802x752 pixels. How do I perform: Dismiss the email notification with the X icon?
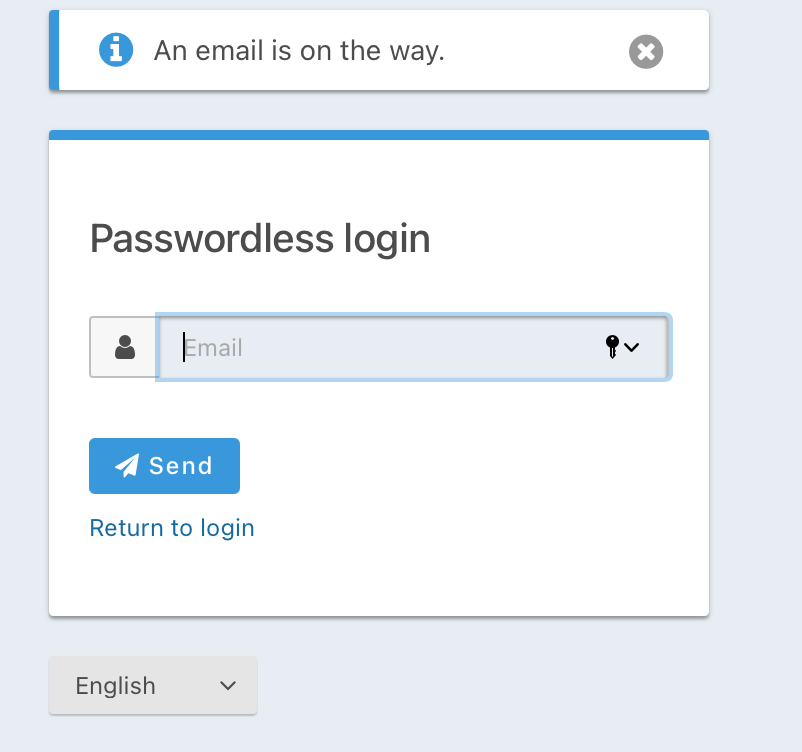tap(646, 52)
